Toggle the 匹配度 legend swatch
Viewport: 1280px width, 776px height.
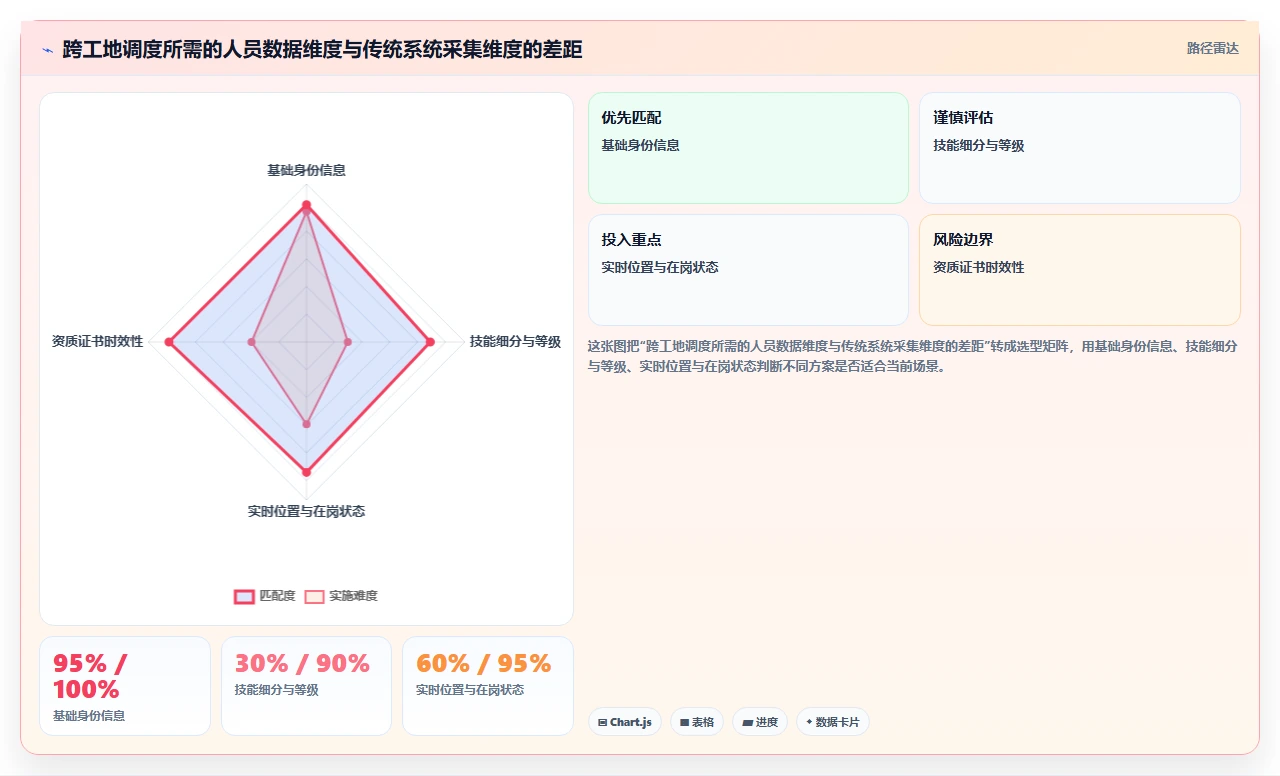(x=244, y=596)
